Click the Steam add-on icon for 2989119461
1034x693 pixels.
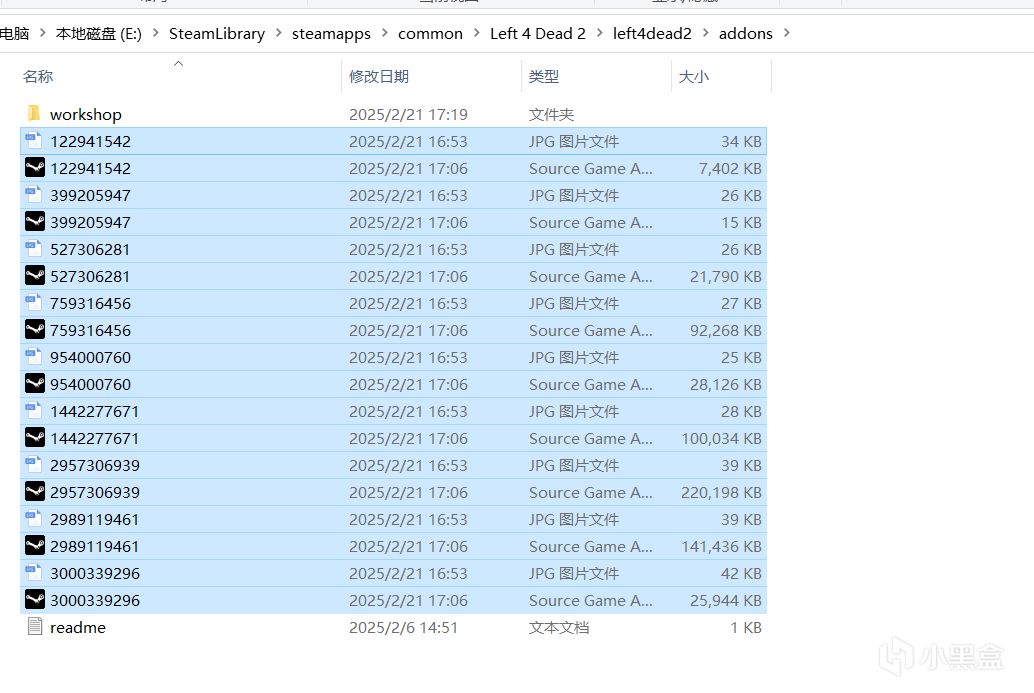coord(35,546)
